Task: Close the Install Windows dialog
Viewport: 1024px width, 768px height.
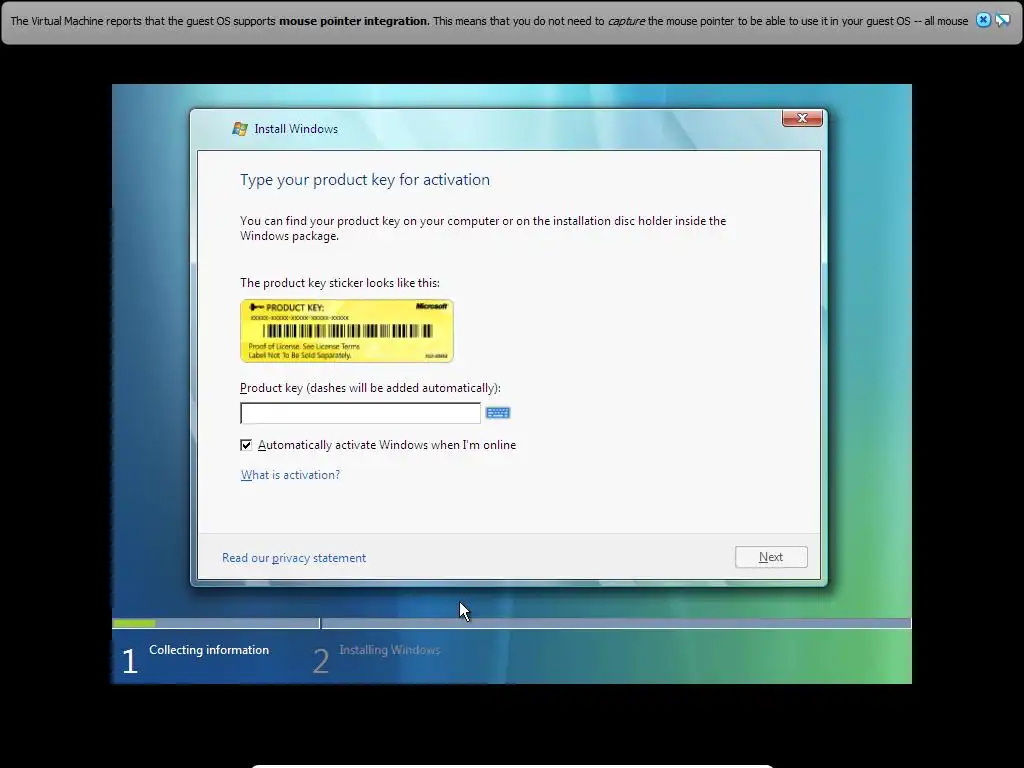Action: 802,118
